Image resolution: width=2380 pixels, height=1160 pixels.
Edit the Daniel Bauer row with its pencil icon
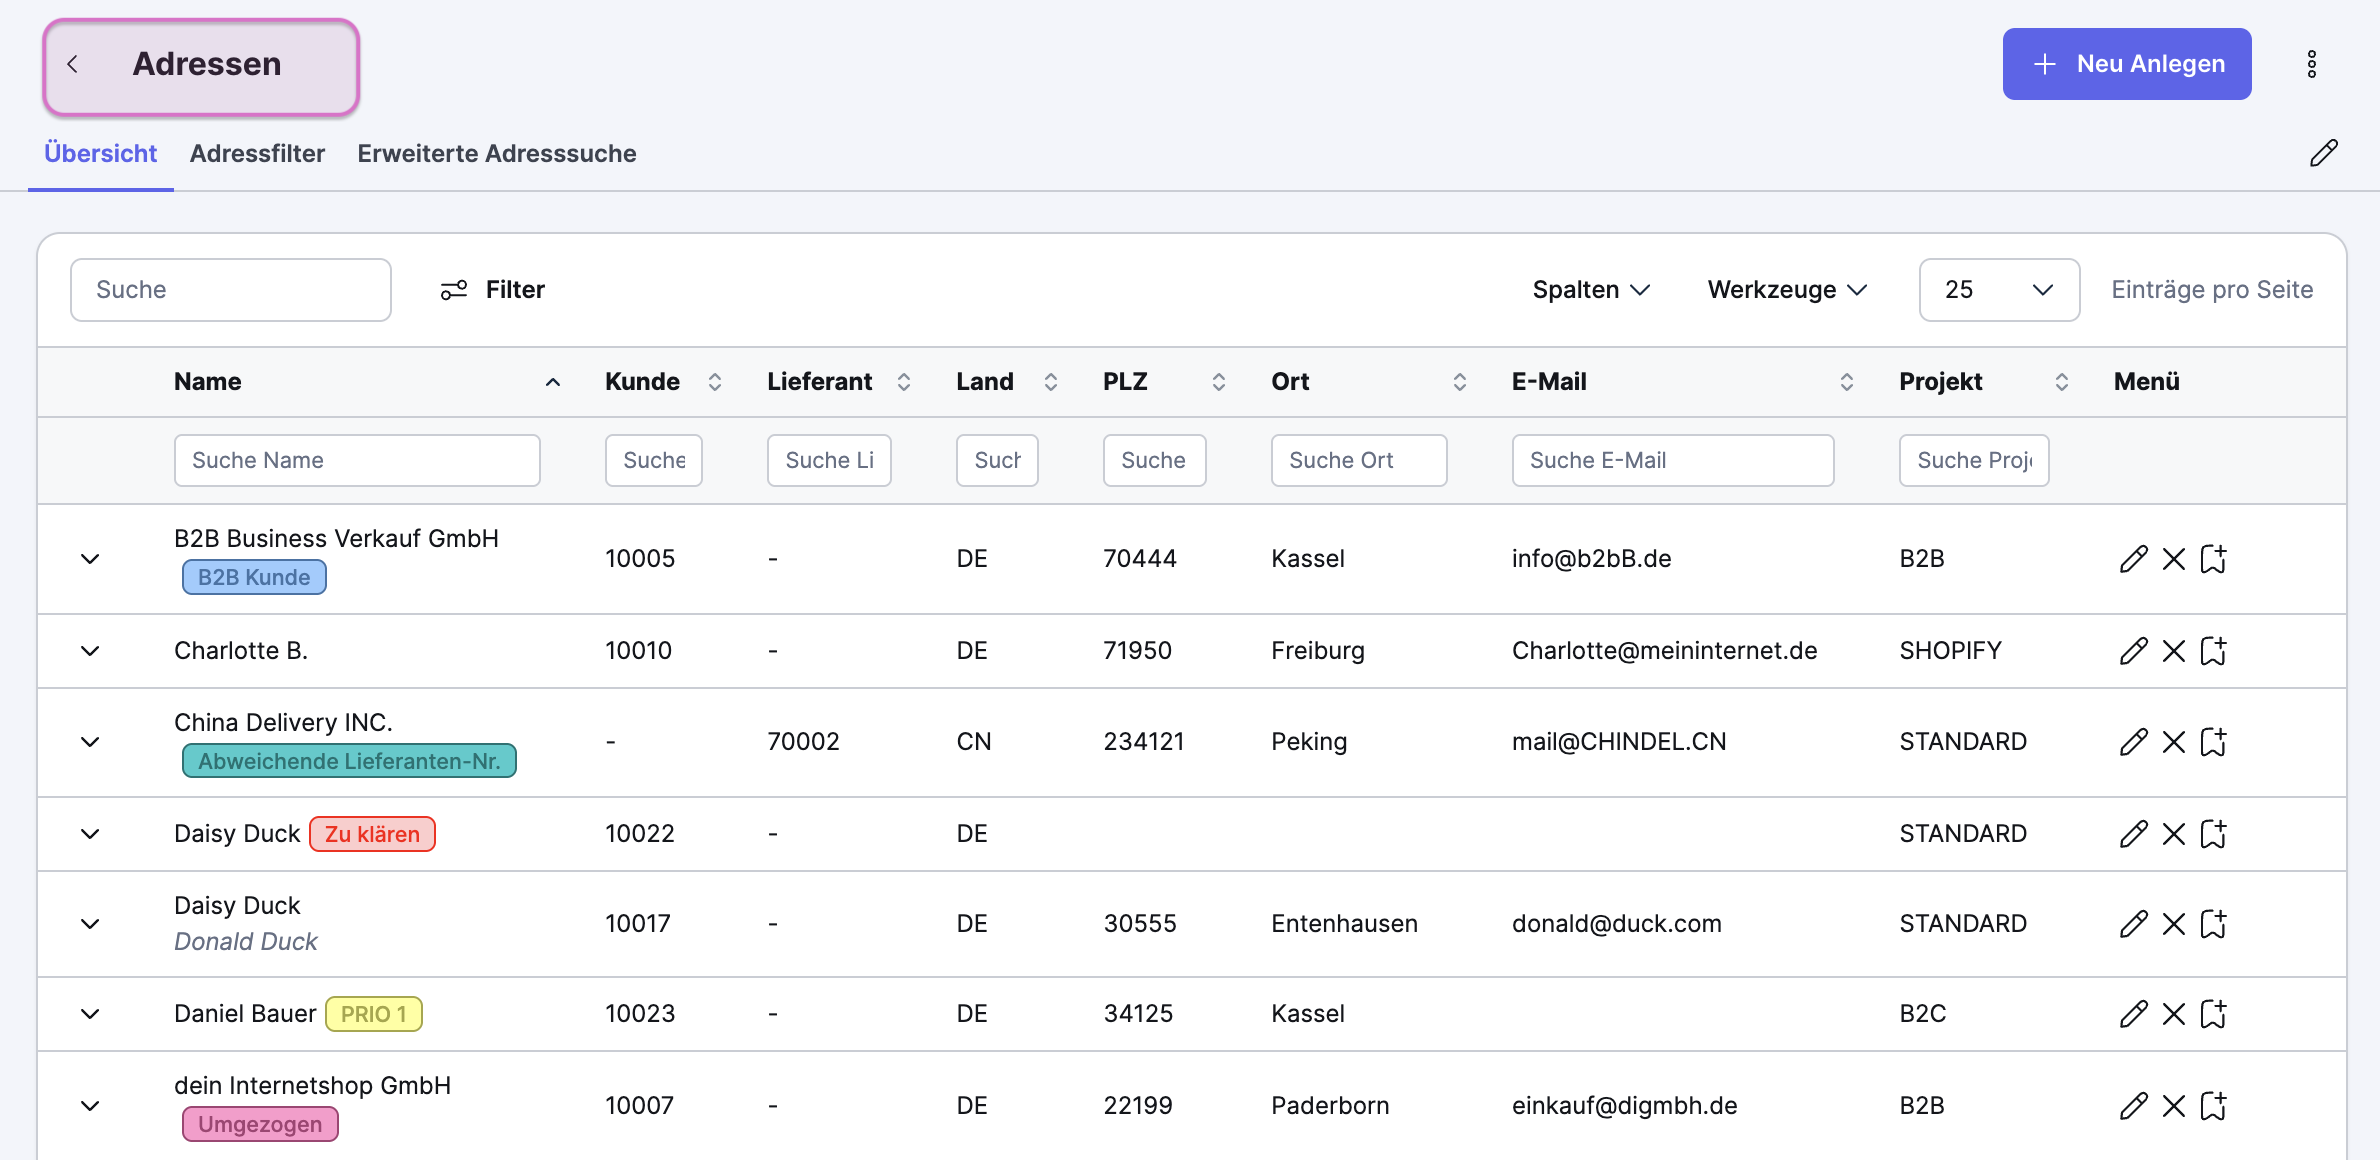[x=2133, y=1014]
